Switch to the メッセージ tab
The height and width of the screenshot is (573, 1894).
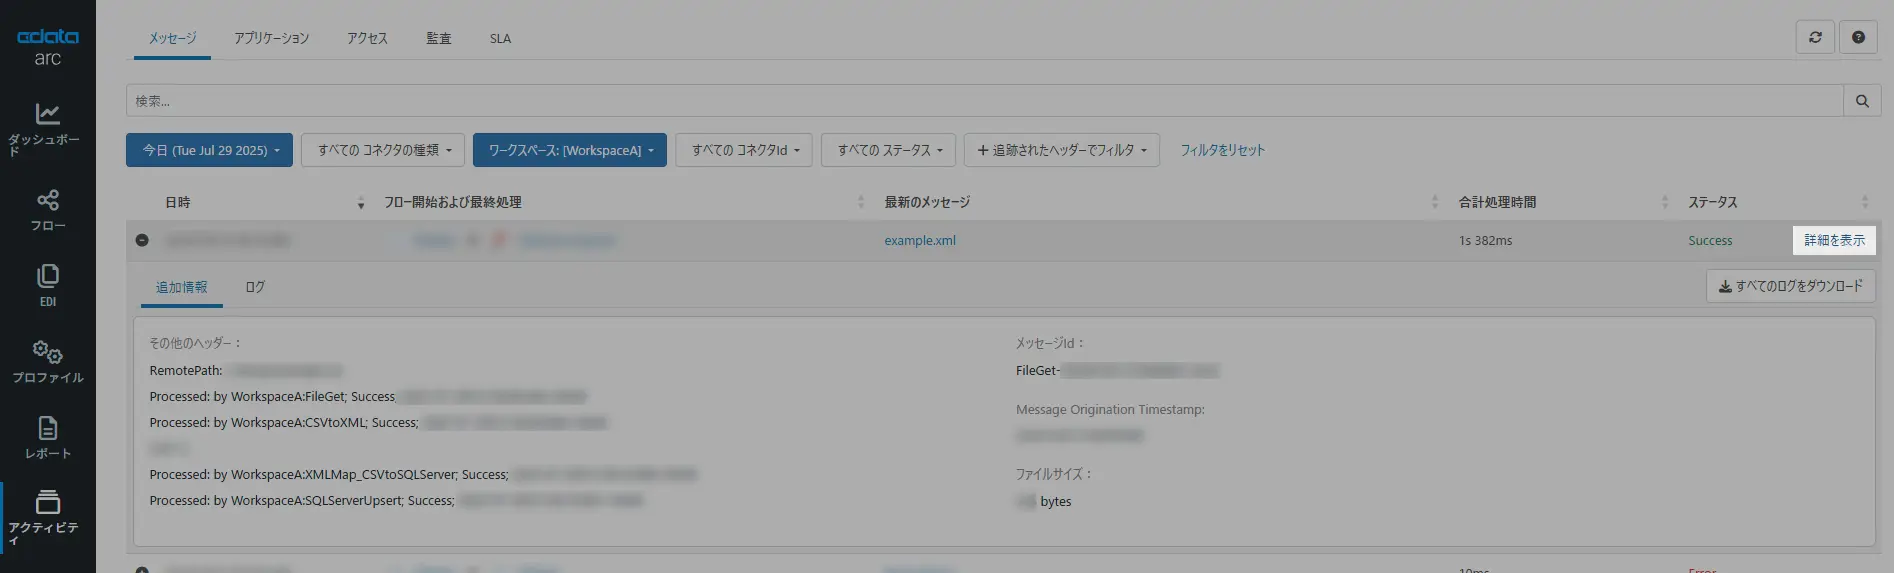click(x=172, y=38)
